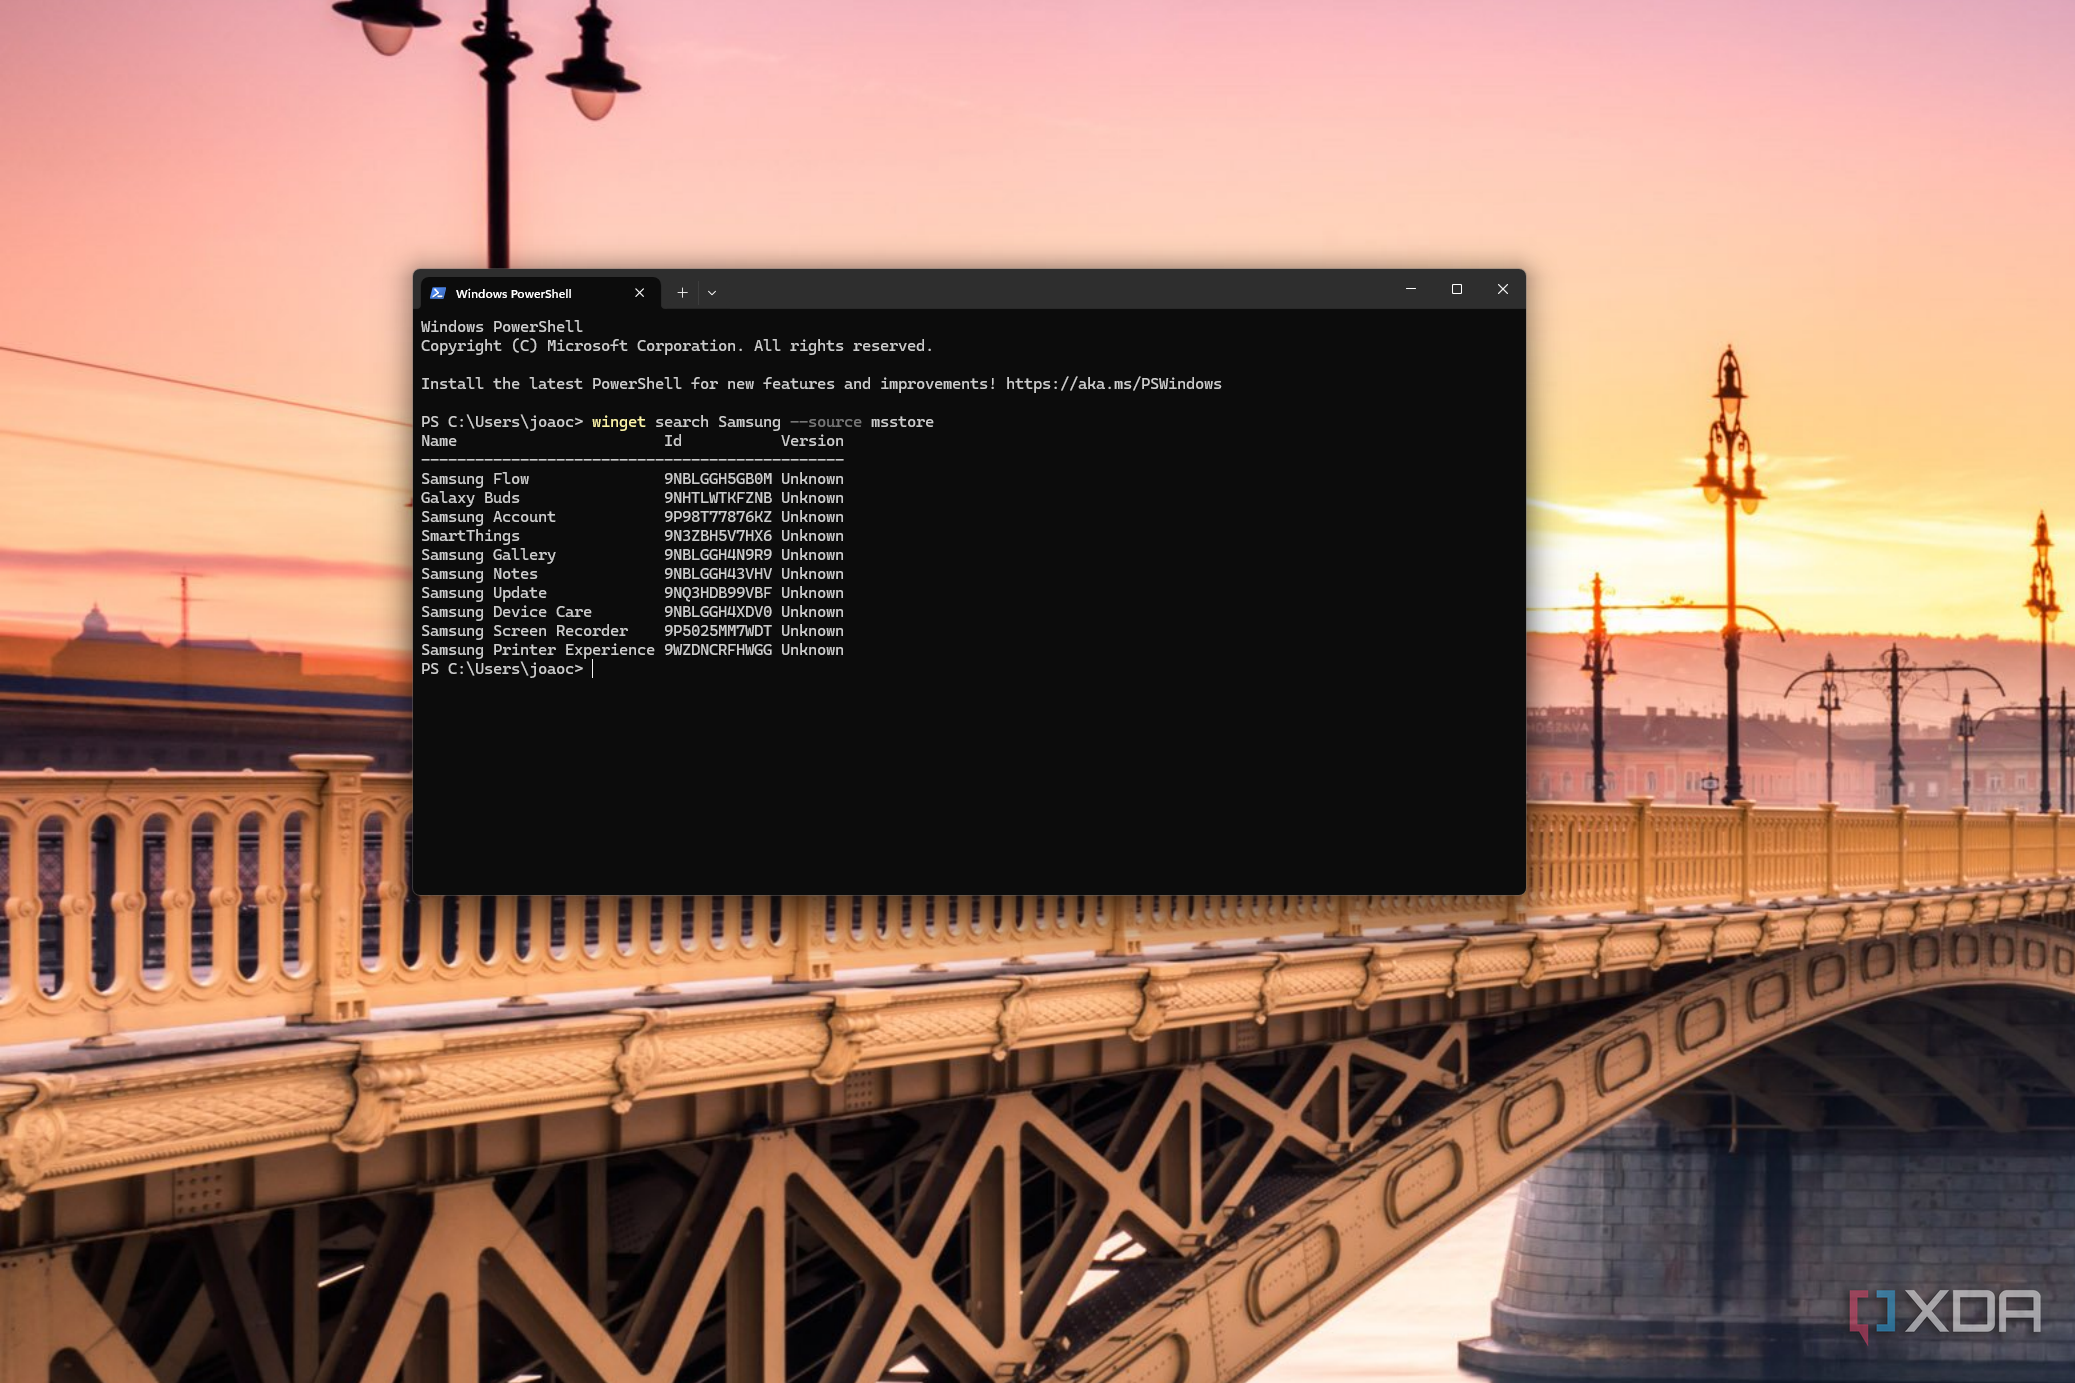Close the terminal window
This screenshot has width=2075, height=1383.
[x=1503, y=289]
